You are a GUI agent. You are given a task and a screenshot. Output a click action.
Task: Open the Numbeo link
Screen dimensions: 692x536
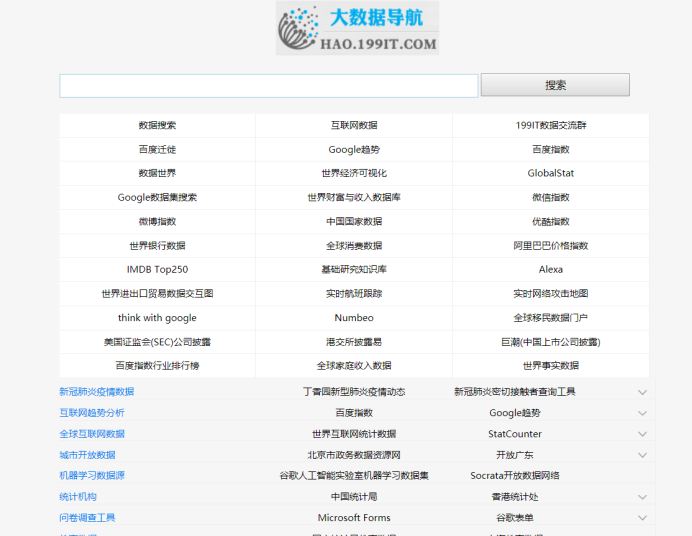click(x=354, y=318)
